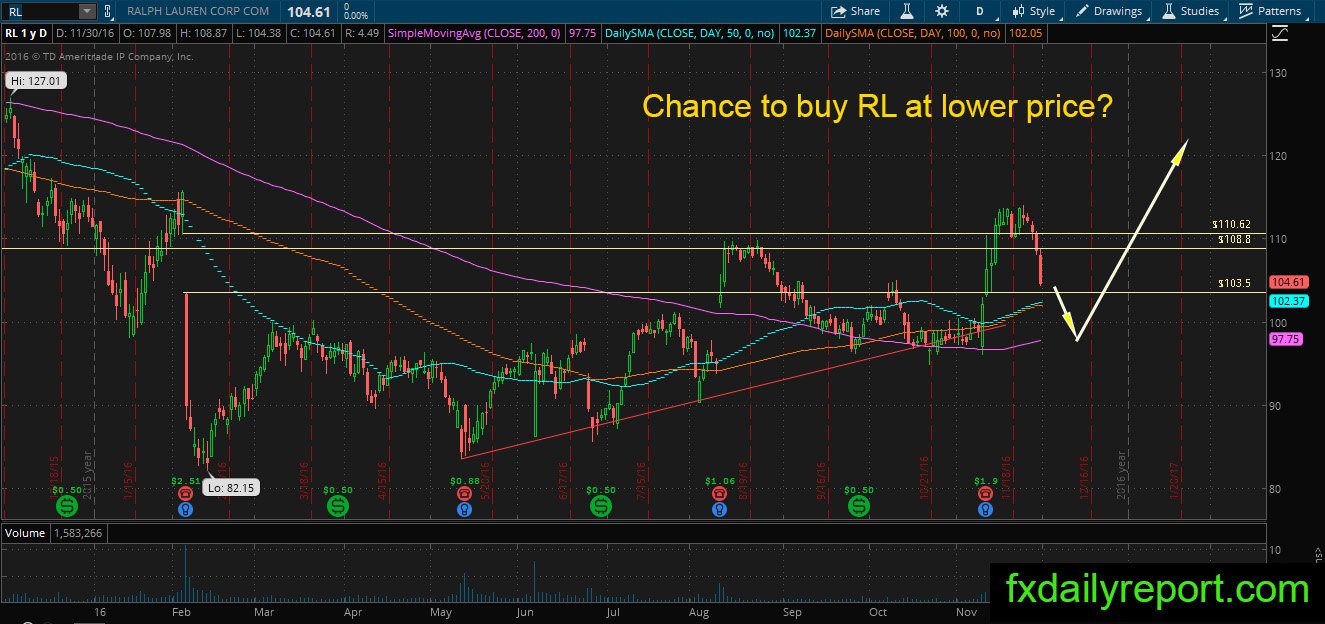
Task: Click the blue lightbulb icon in August
Action: click(720, 509)
